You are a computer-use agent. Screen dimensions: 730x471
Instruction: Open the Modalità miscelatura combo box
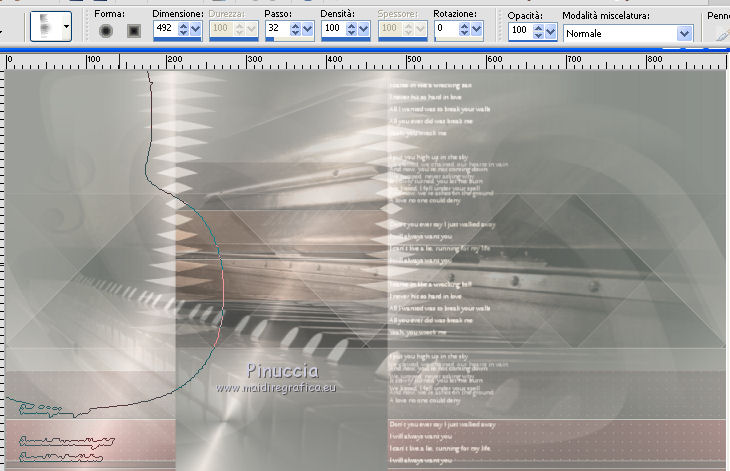coord(628,34)
